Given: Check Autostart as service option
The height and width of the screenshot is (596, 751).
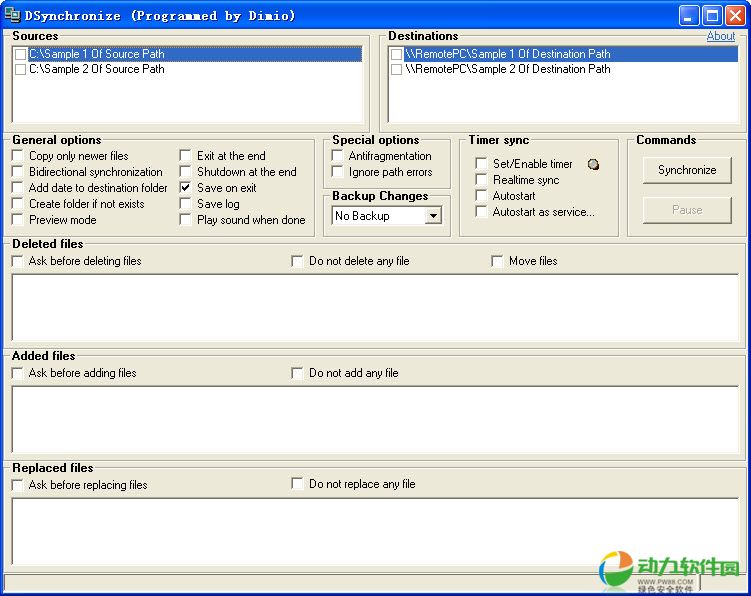Looking at the screenshot, I should click(482, 212).
